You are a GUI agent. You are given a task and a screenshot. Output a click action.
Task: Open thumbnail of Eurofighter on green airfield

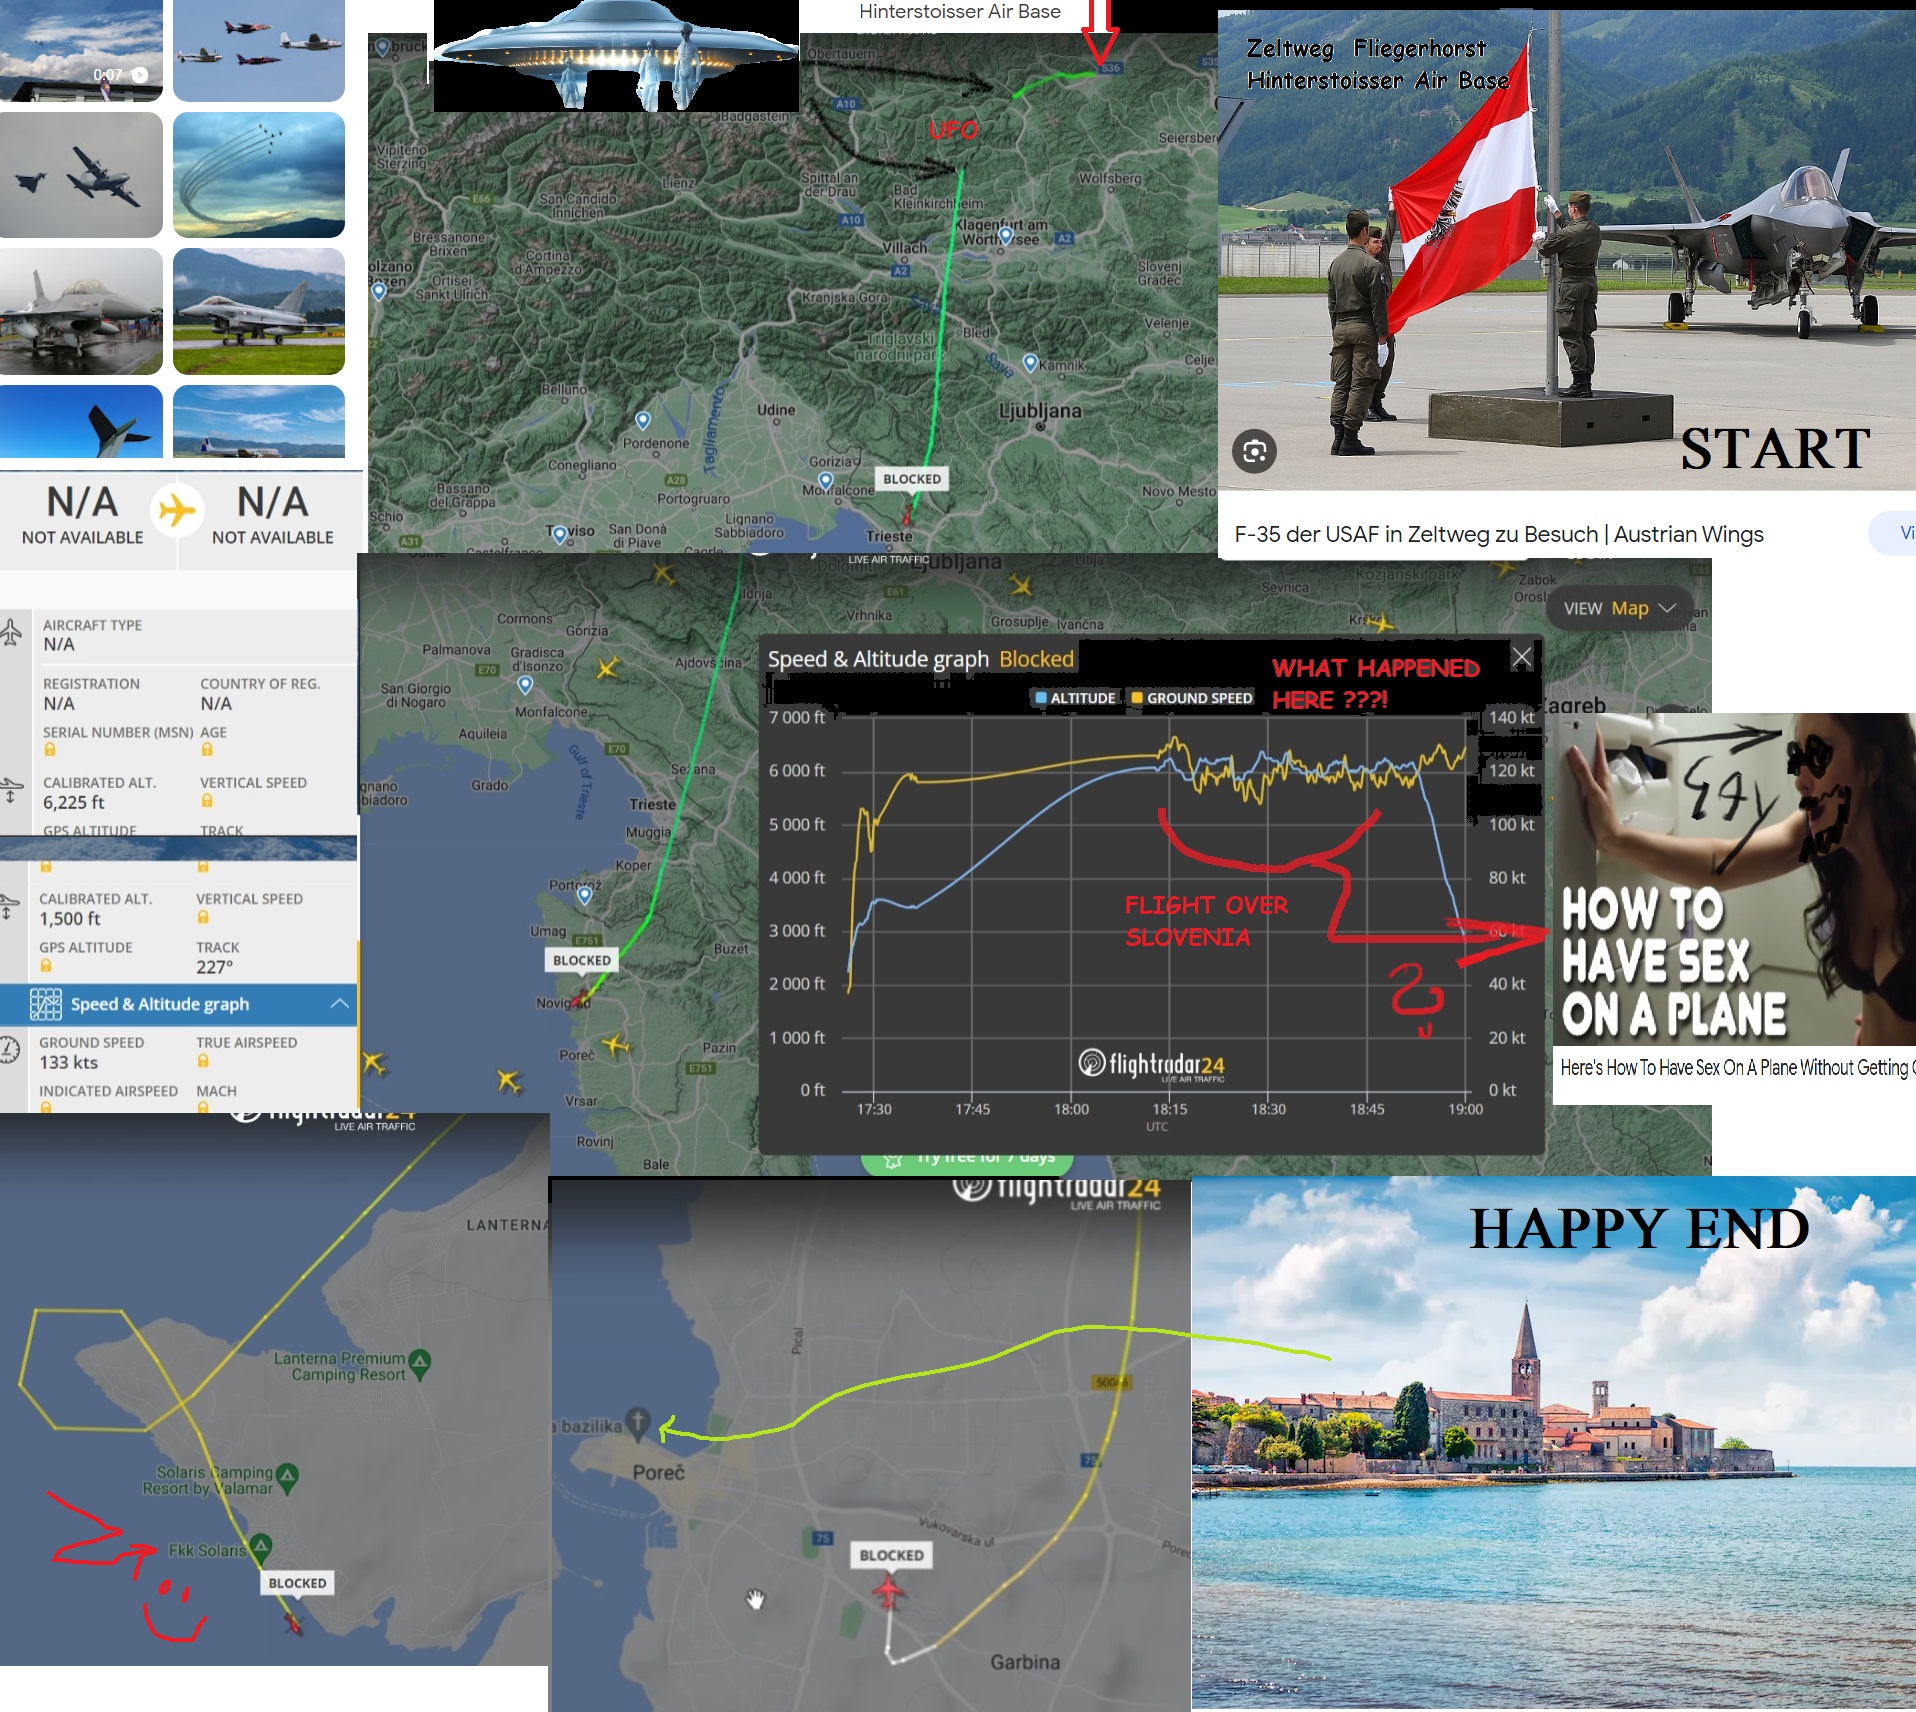click(x=259, y=311)
